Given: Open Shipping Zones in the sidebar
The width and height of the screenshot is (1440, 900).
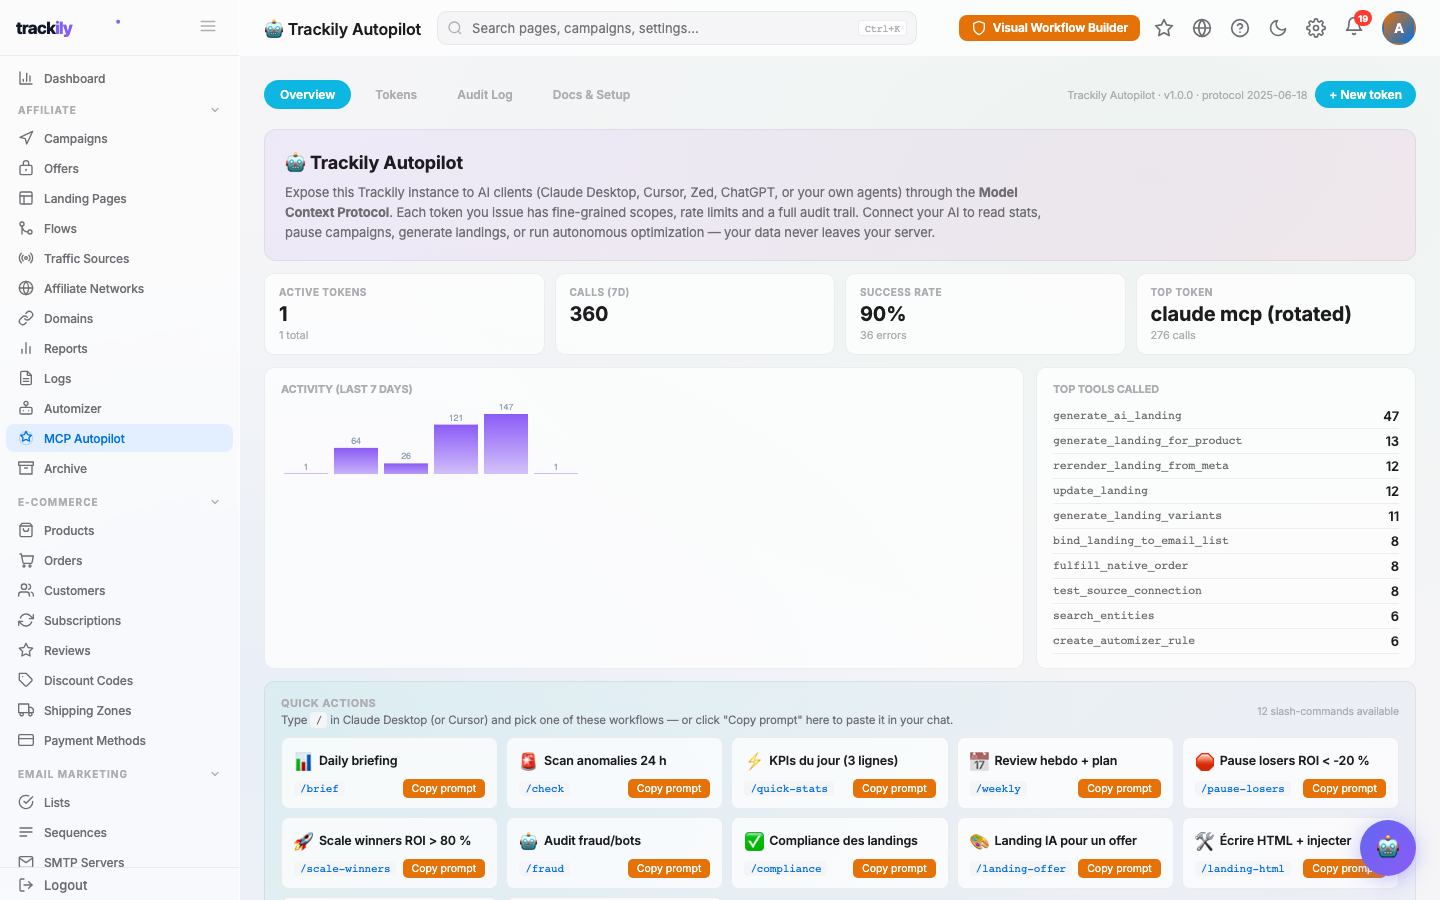Looking at the screenshot, I should pos(119,710).
